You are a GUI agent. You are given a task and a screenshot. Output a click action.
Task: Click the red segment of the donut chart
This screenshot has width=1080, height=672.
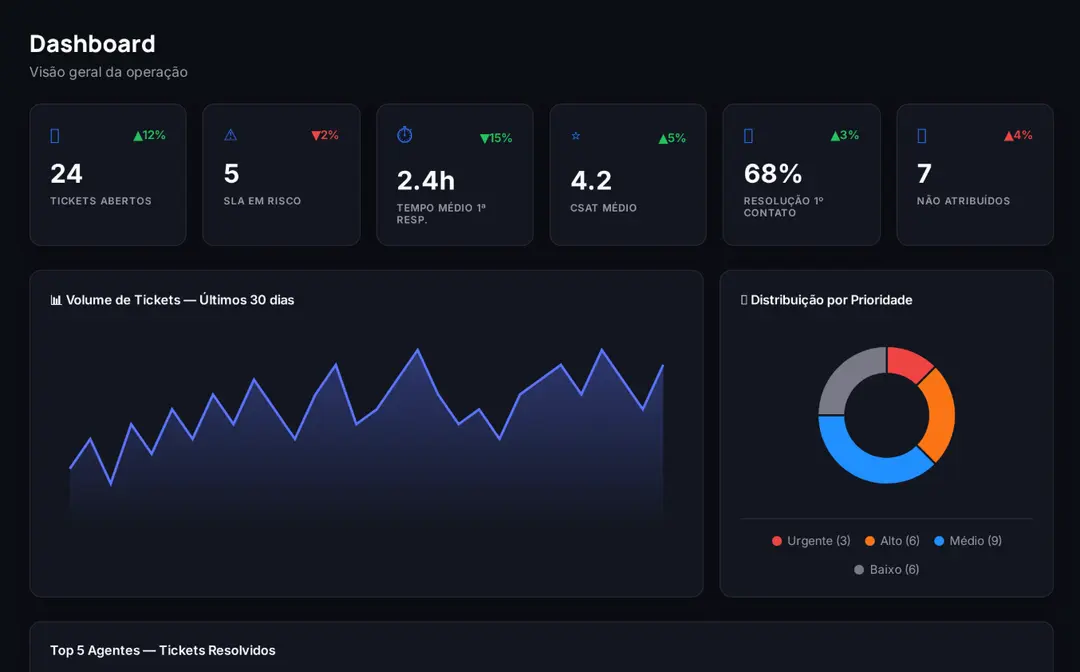click(x=908, y=364)
